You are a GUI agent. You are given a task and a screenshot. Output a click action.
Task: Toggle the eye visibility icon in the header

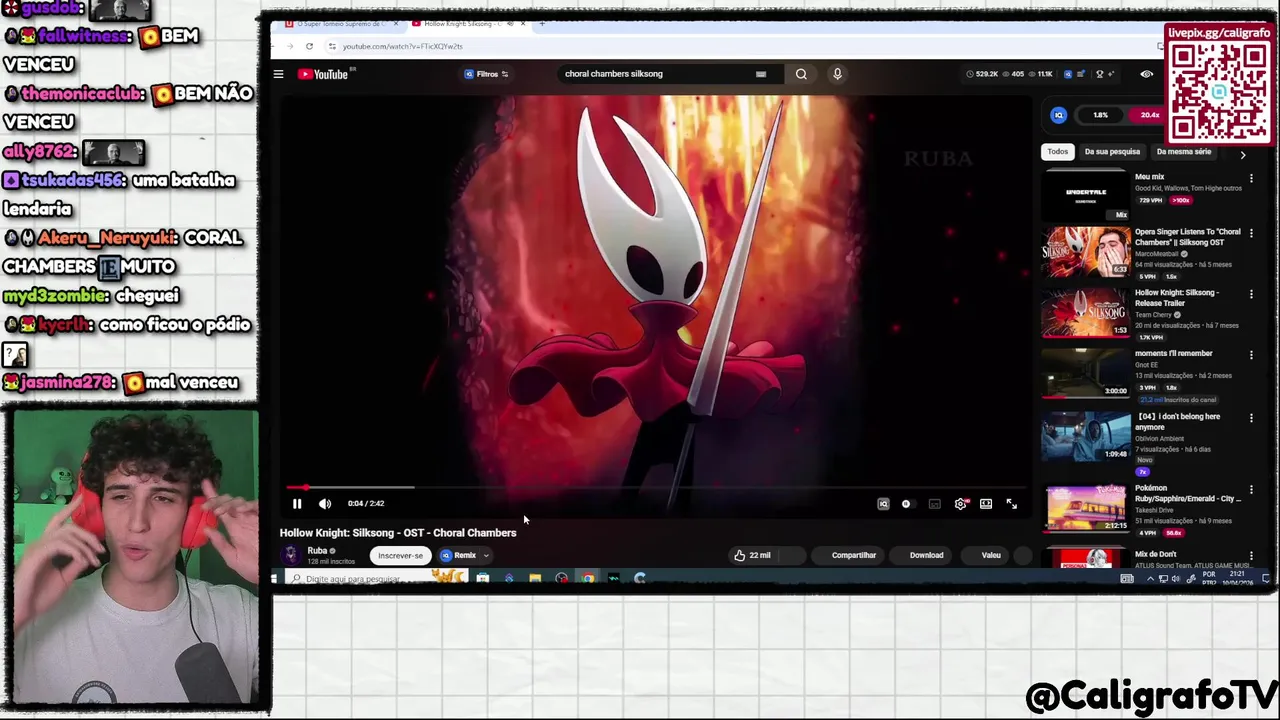[x=1147, y=74]
